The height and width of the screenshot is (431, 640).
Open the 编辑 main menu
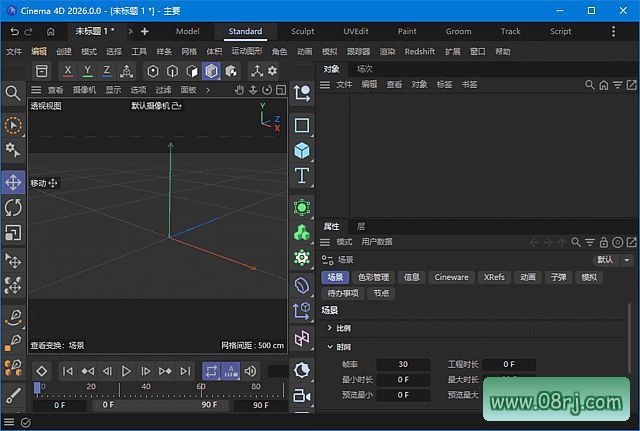point(39,51)
